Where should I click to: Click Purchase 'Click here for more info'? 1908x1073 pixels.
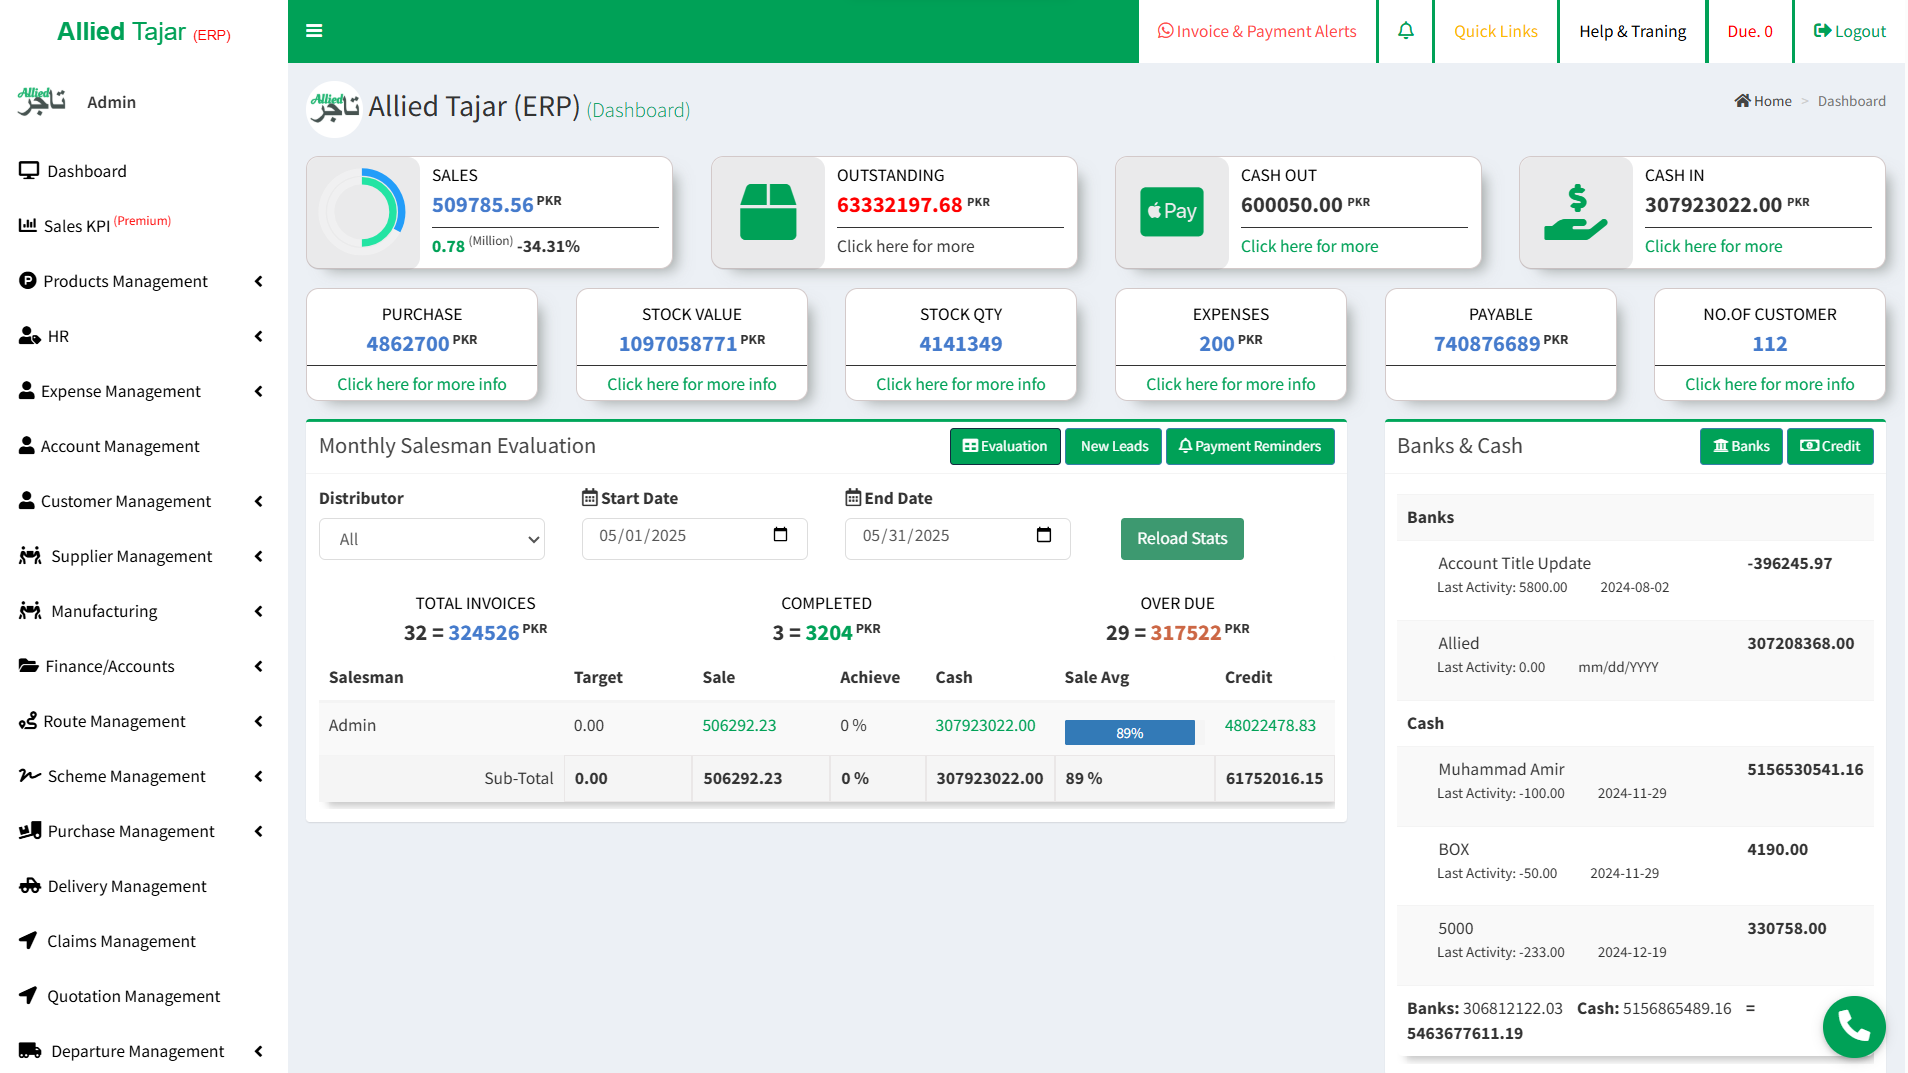point(422,384)
